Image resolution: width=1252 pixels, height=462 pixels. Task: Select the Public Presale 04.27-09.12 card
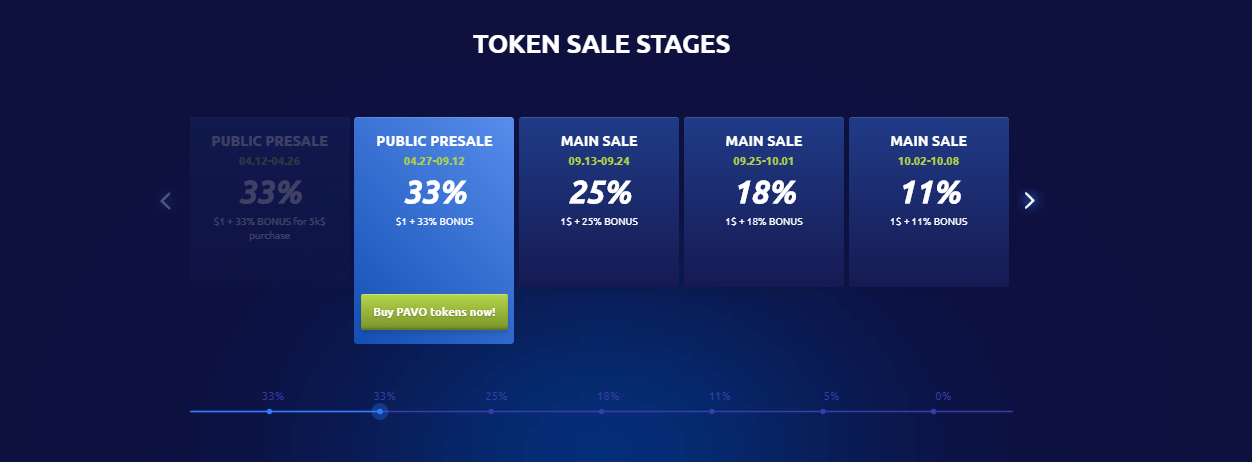[x=434, y=200]
